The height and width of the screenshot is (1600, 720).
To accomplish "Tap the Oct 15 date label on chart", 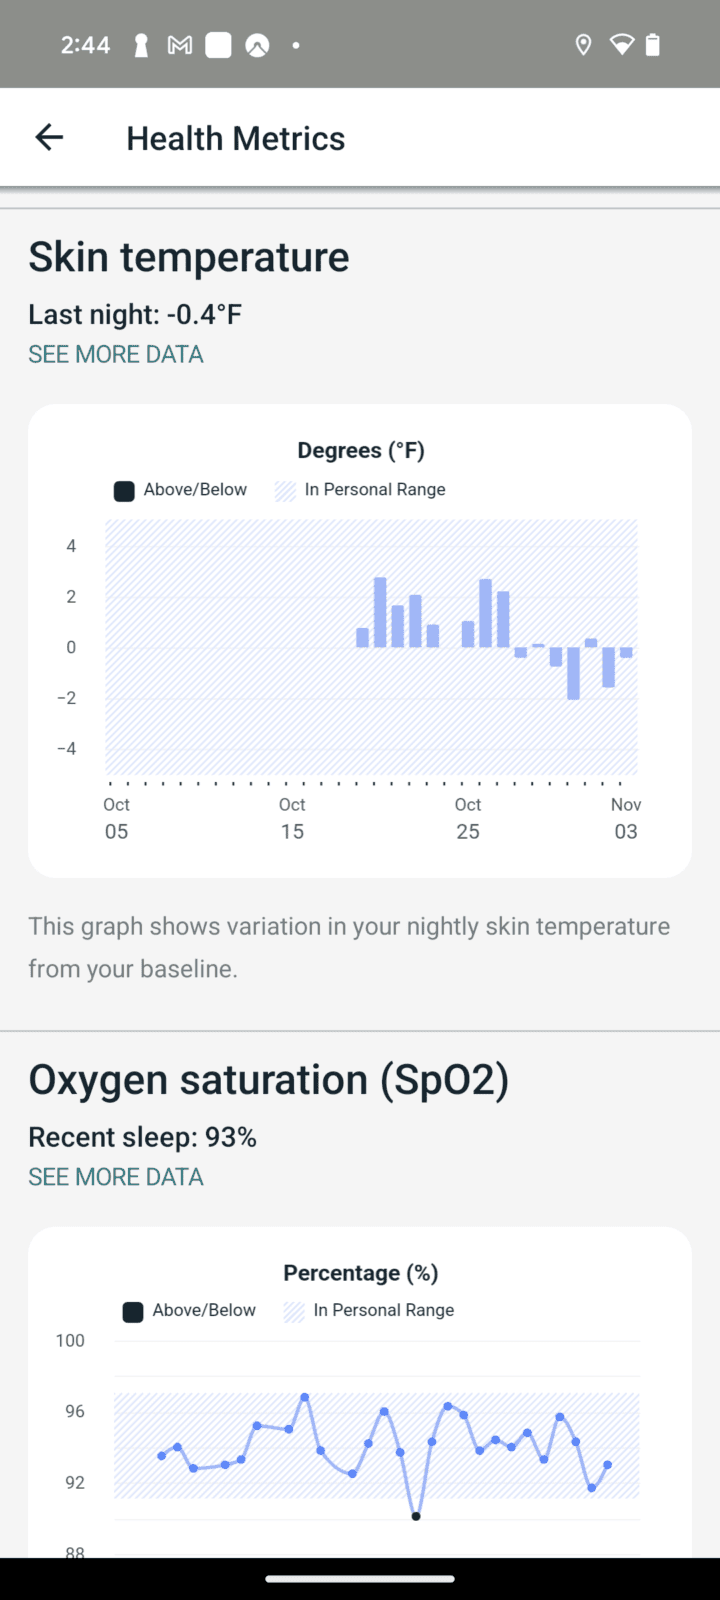I will coord(292,818).
